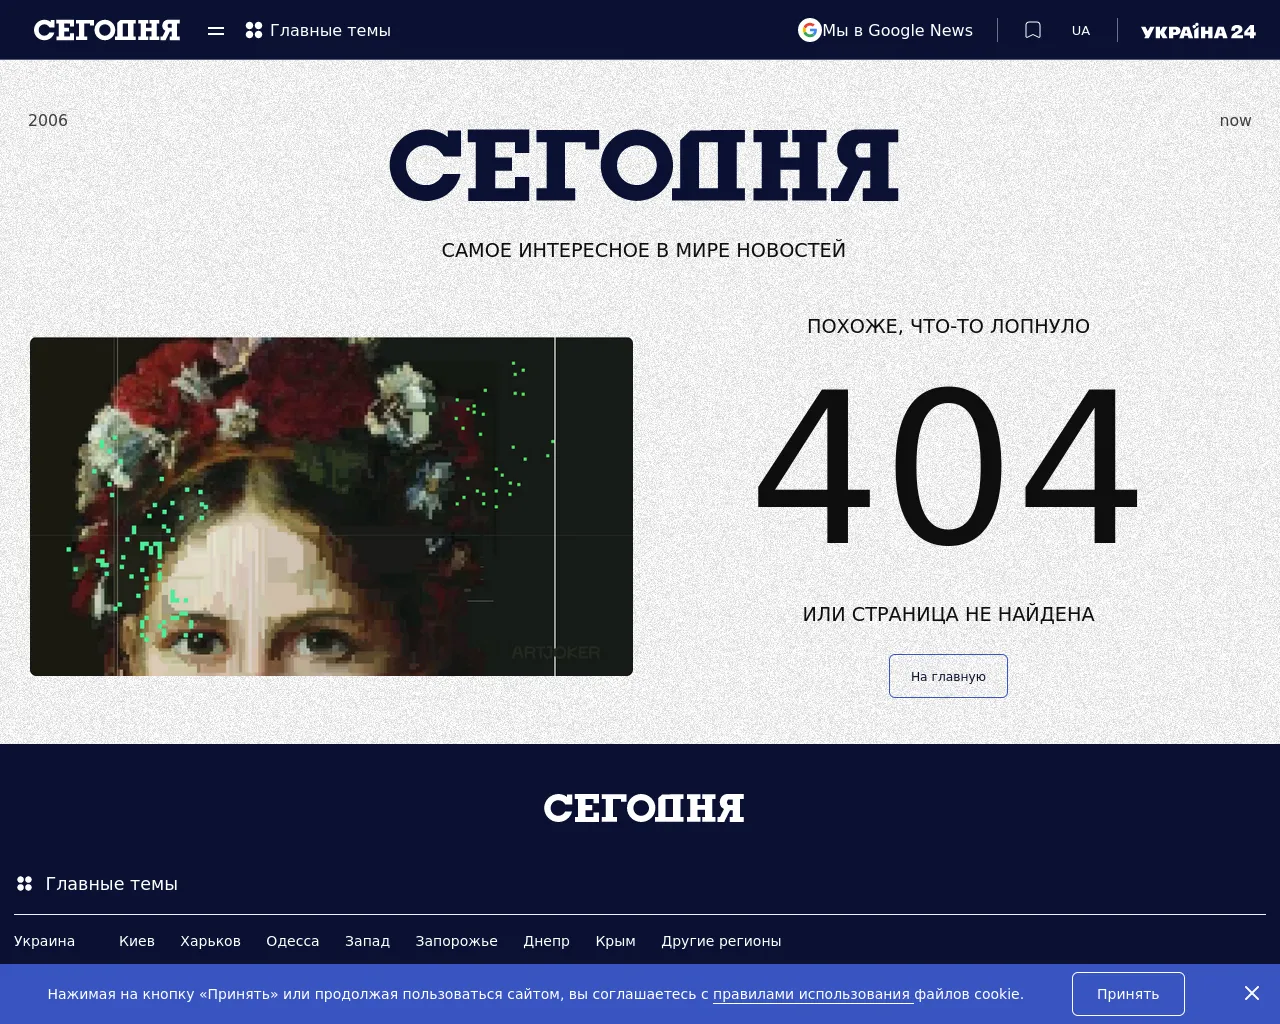
Task: Open the hamburger menu icon
Action: tap(216, 31)
